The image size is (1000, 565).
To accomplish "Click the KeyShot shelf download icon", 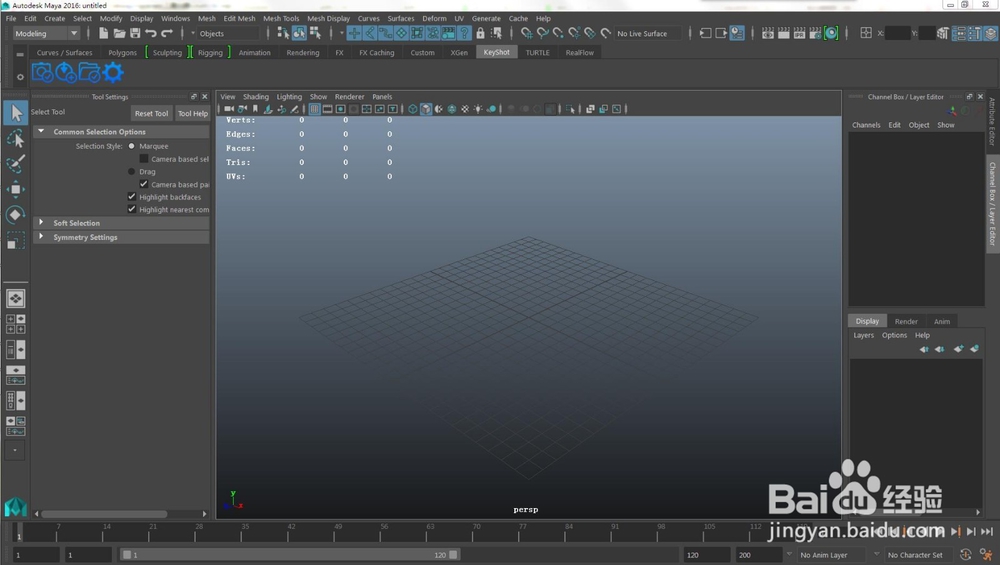I will 66,73.
